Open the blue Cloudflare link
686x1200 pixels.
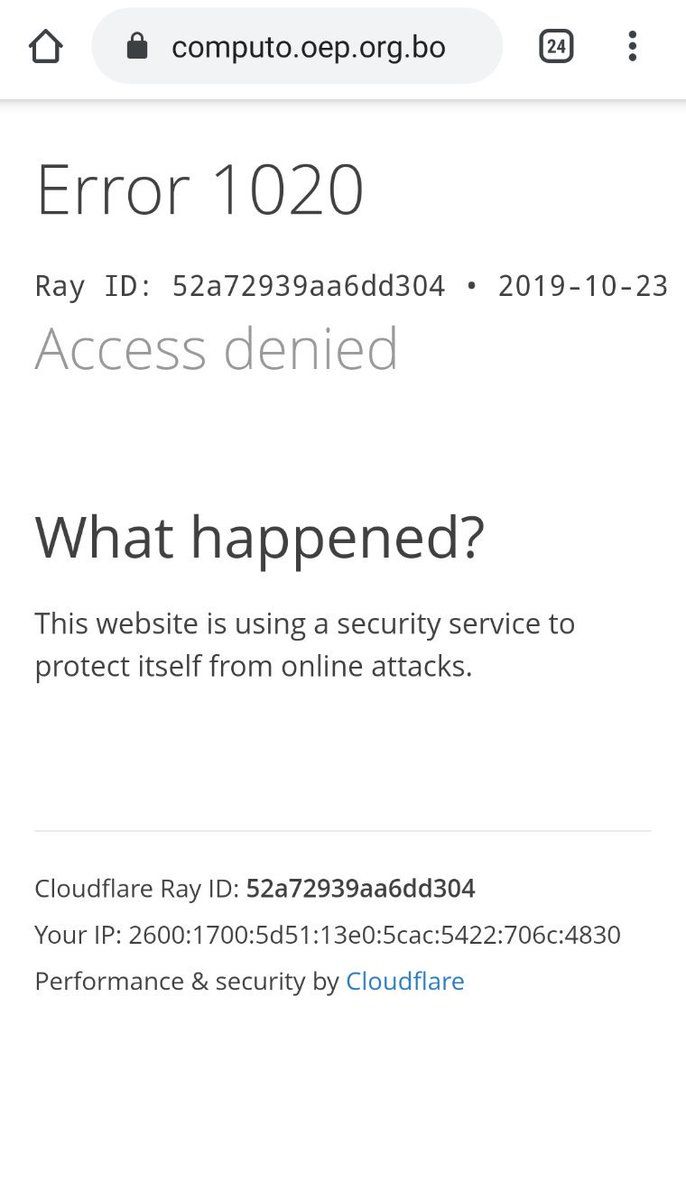(405, 981)
